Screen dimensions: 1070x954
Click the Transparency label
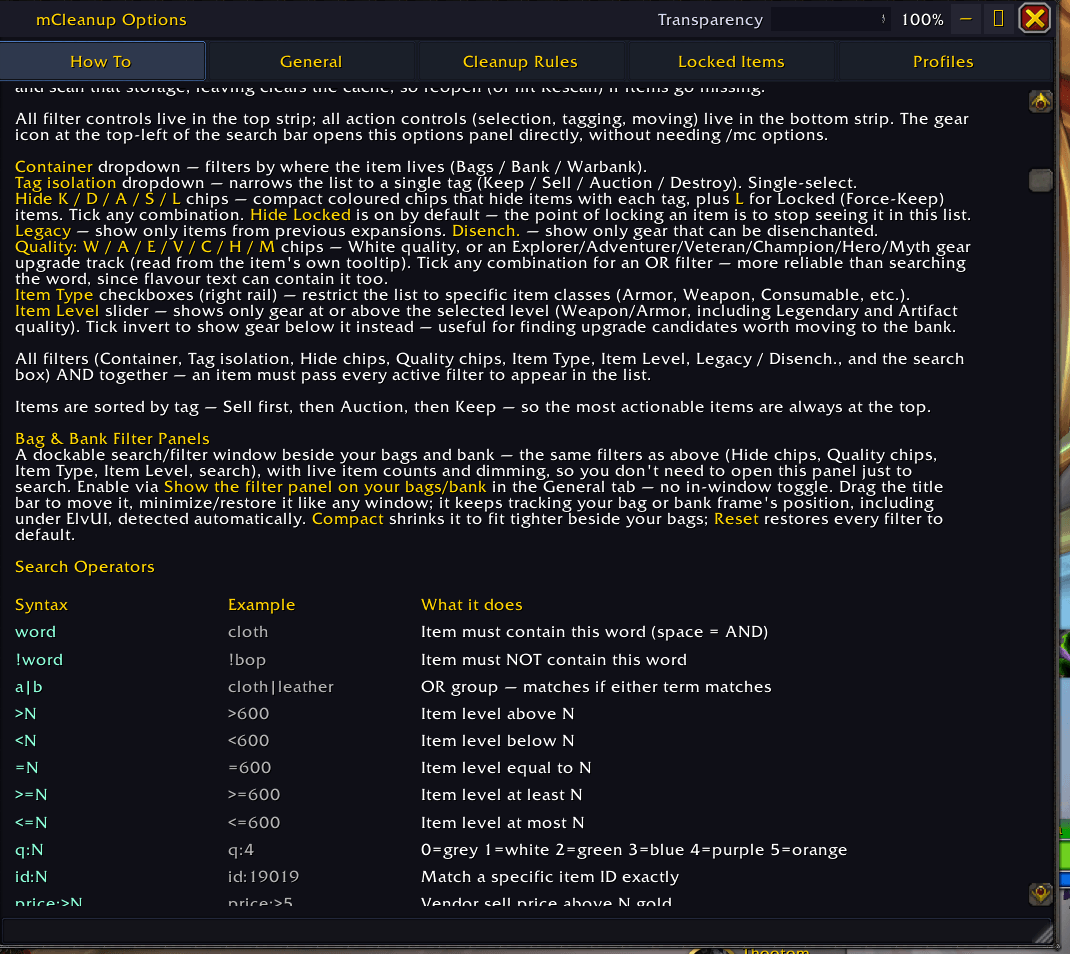(x=710, y=20)
